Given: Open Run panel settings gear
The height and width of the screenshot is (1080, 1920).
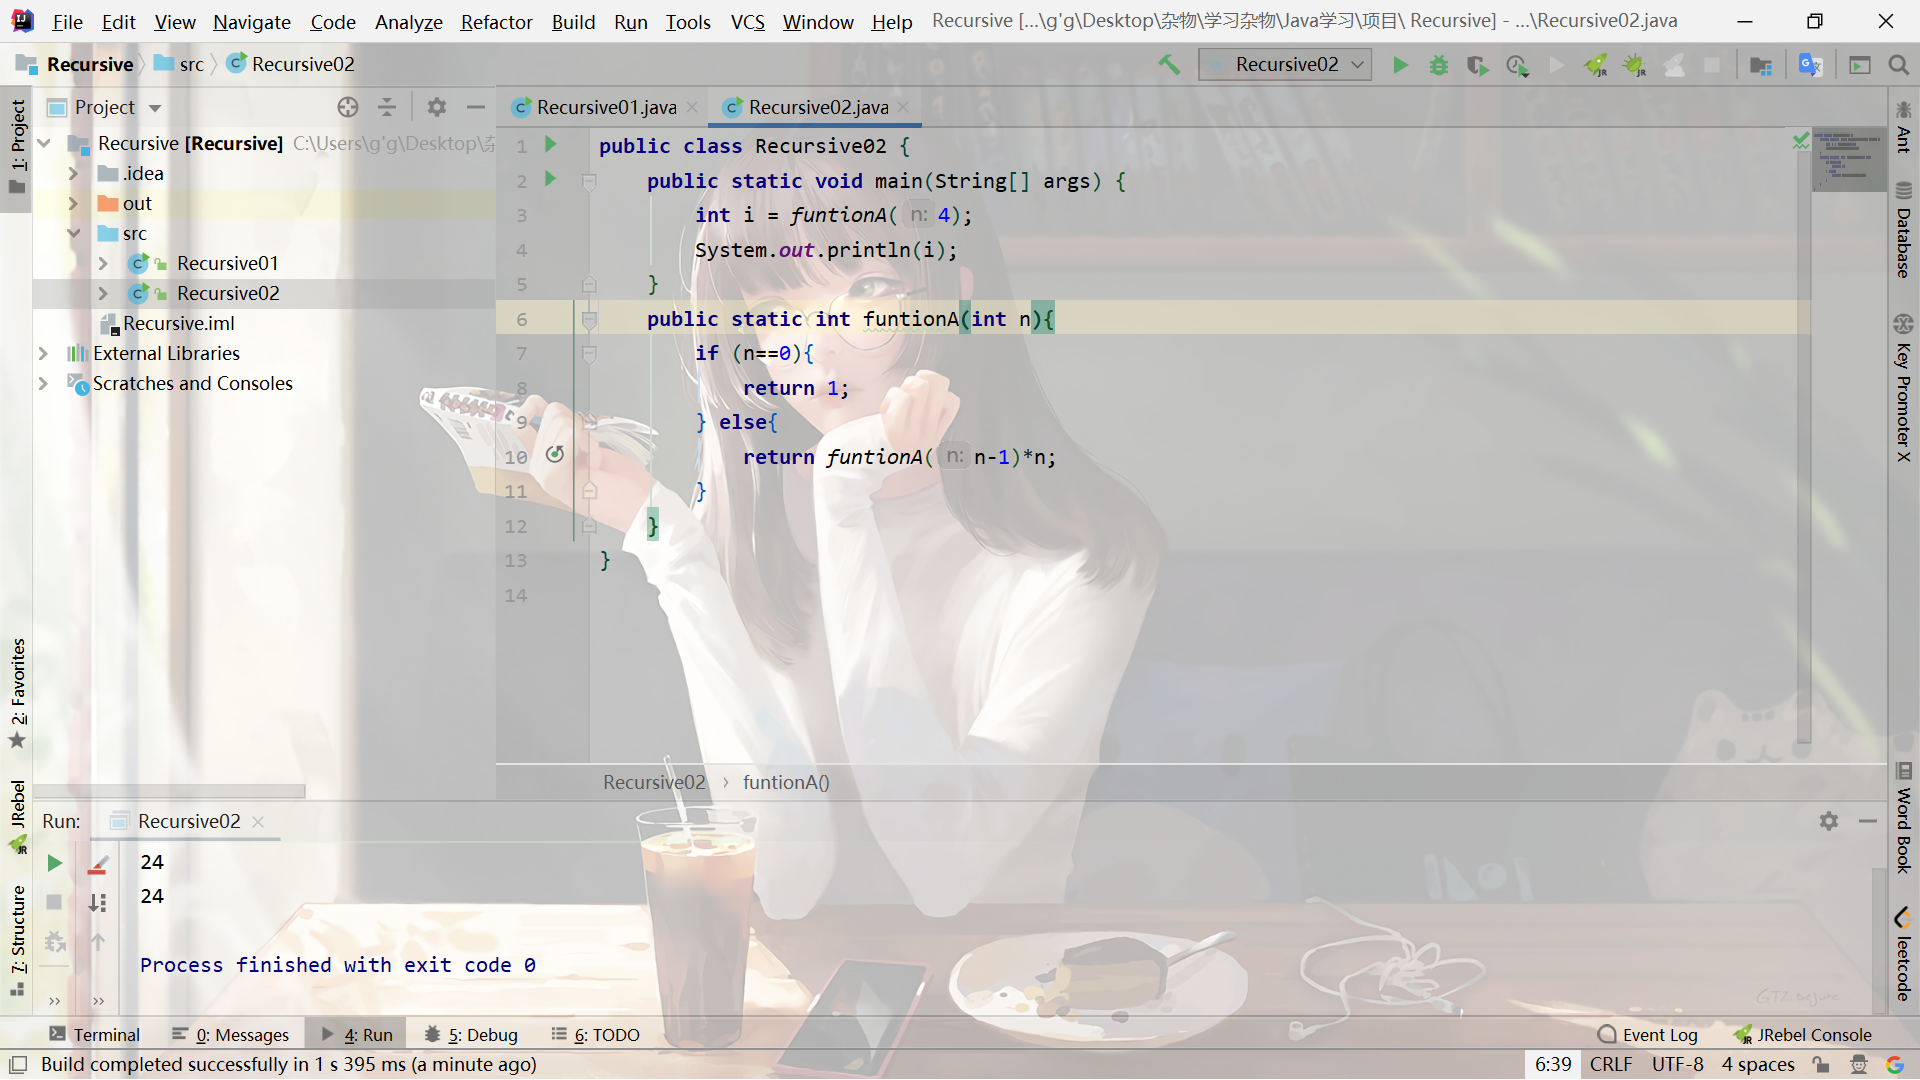Looking at the screenshot, I should [1829, 821].
